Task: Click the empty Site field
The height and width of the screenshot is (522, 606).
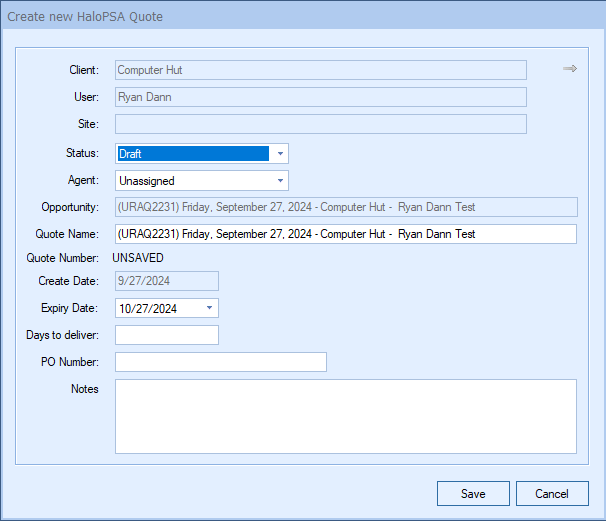Action: tap(321, 124)
